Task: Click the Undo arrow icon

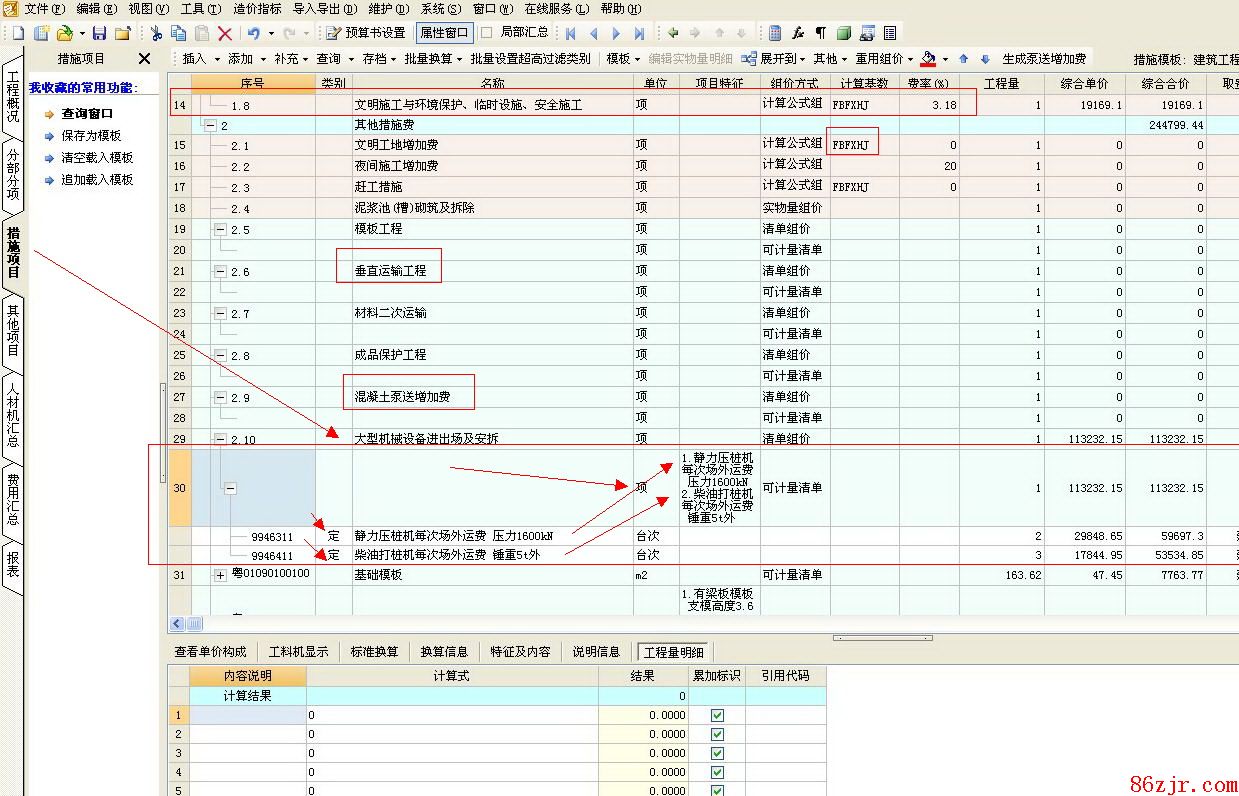Action: click(x=254, y=33)
